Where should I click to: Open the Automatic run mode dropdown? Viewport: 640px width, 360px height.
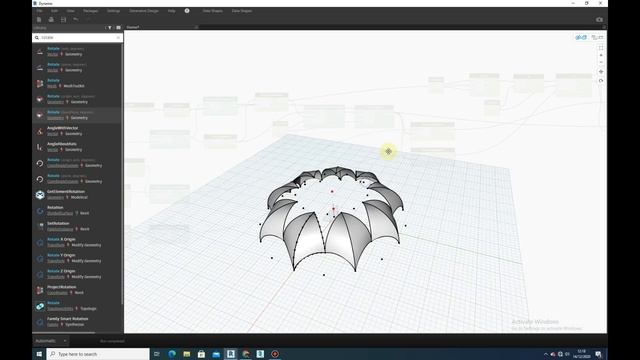(x=51, y=340)
